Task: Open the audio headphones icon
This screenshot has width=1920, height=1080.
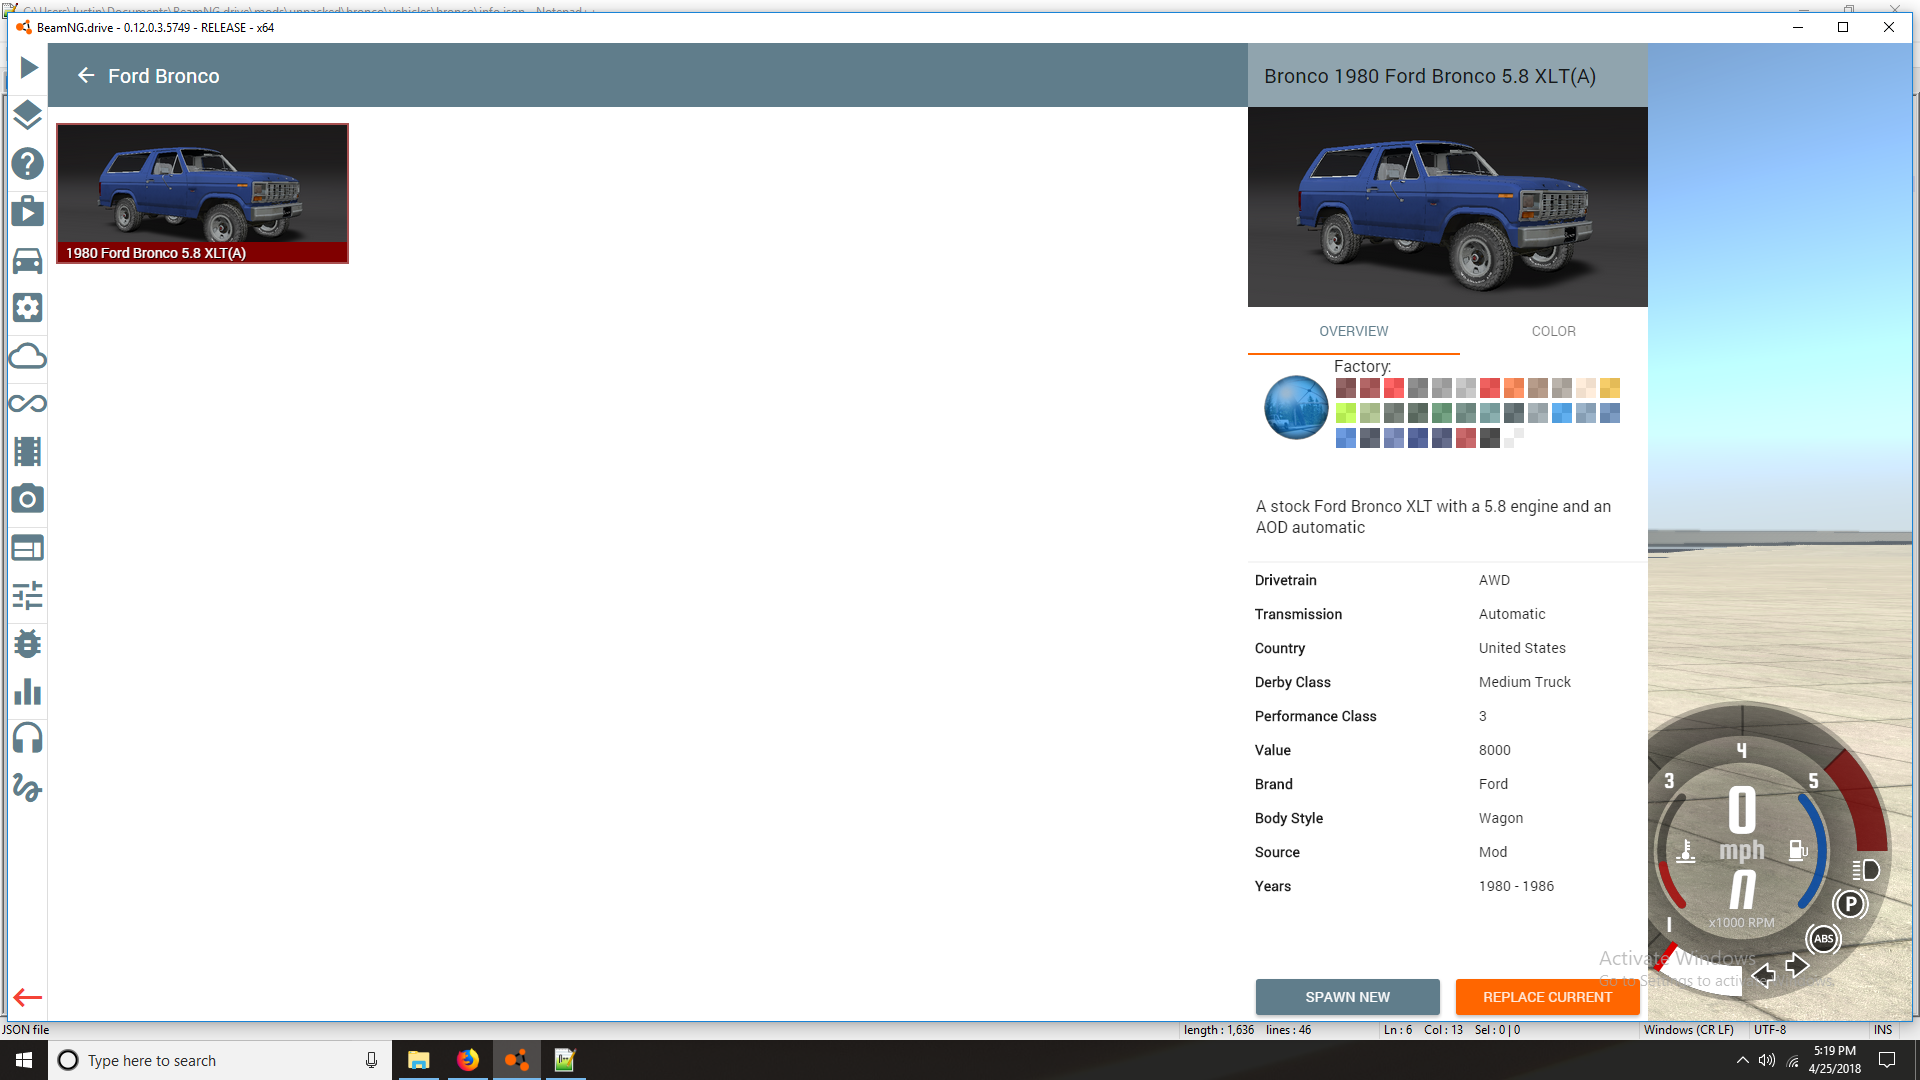Action: coord(28,738)
